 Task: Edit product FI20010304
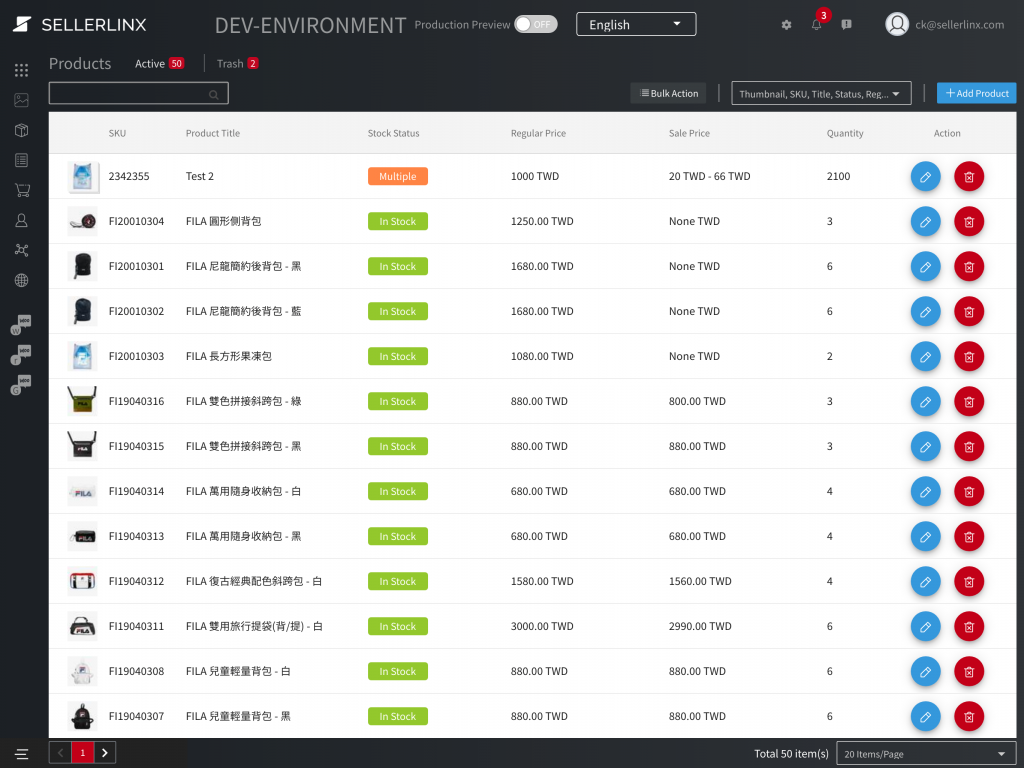click(x=925, y=221)
